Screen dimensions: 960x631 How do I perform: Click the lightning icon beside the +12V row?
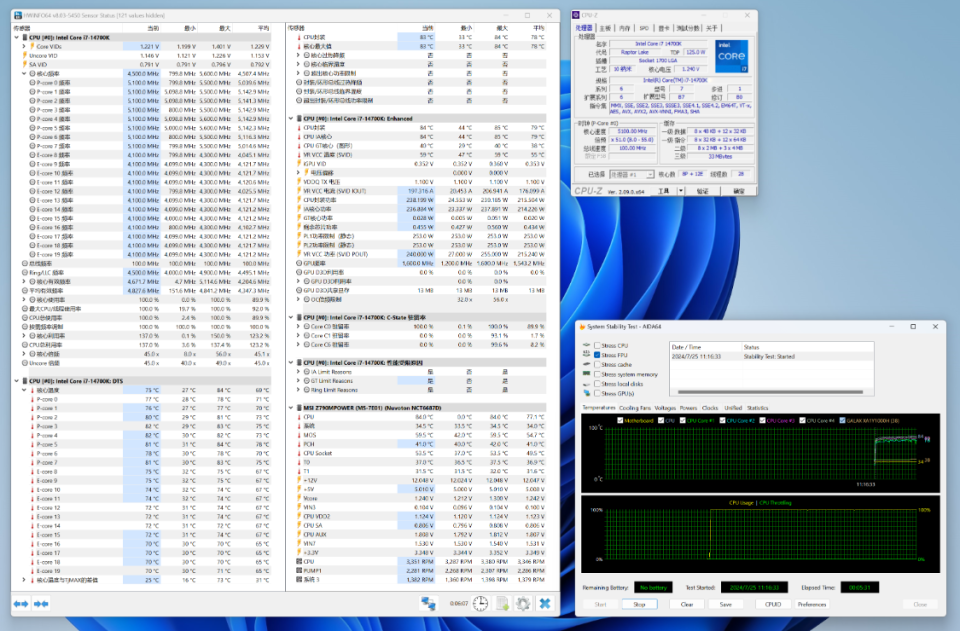[299, 480]
